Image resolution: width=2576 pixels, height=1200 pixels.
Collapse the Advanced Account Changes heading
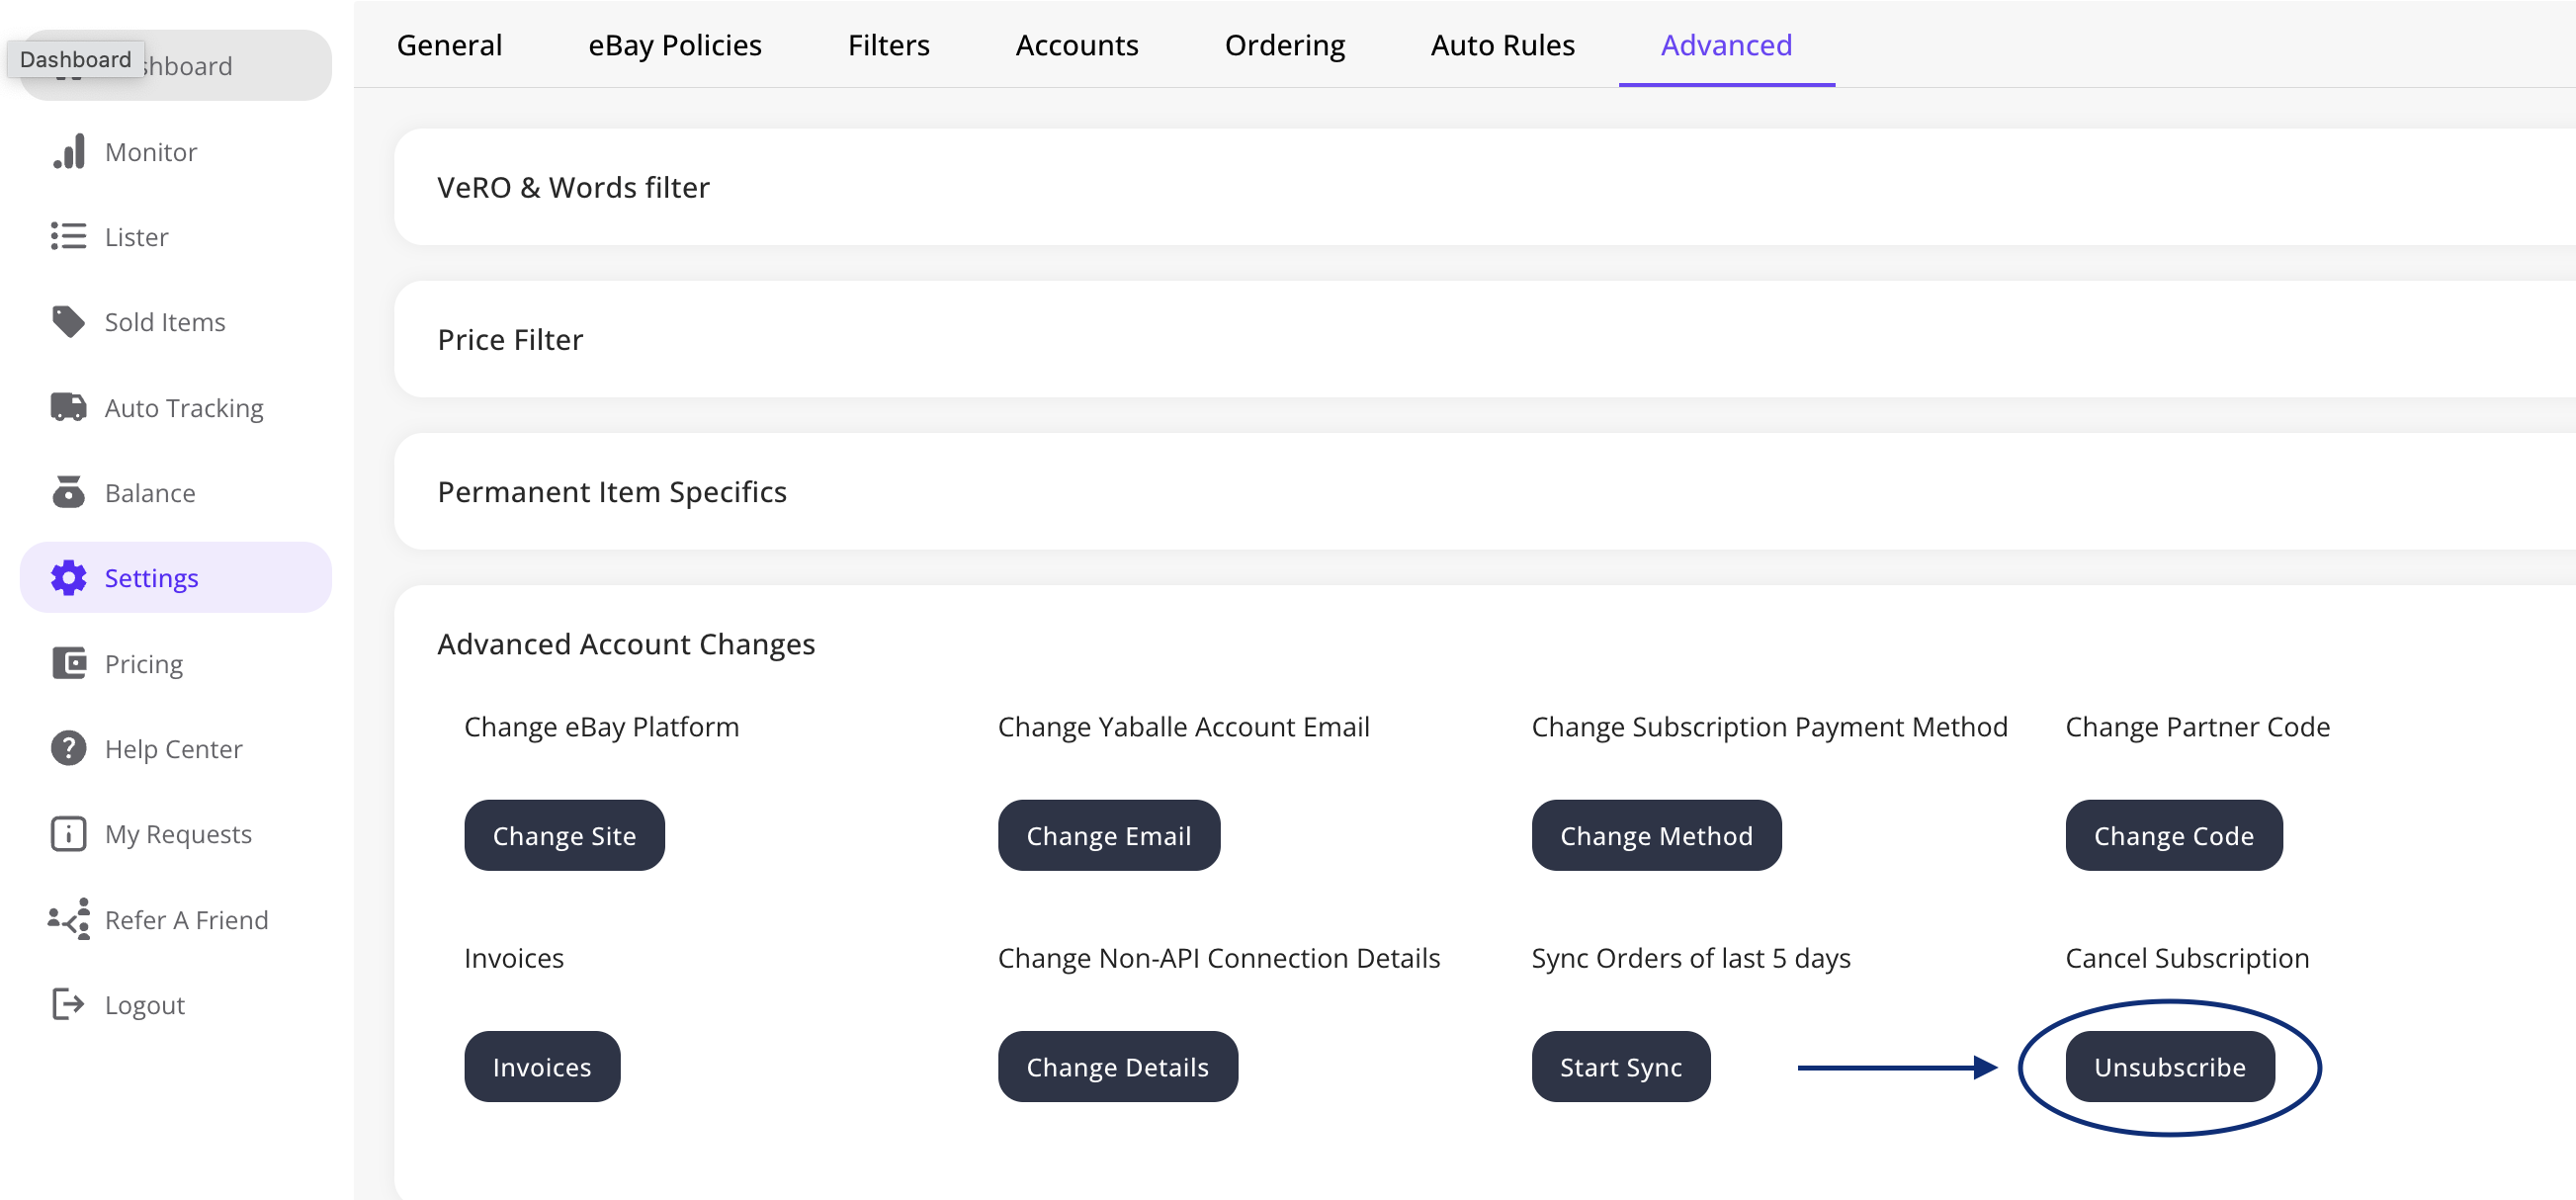(x=626, y=644)
